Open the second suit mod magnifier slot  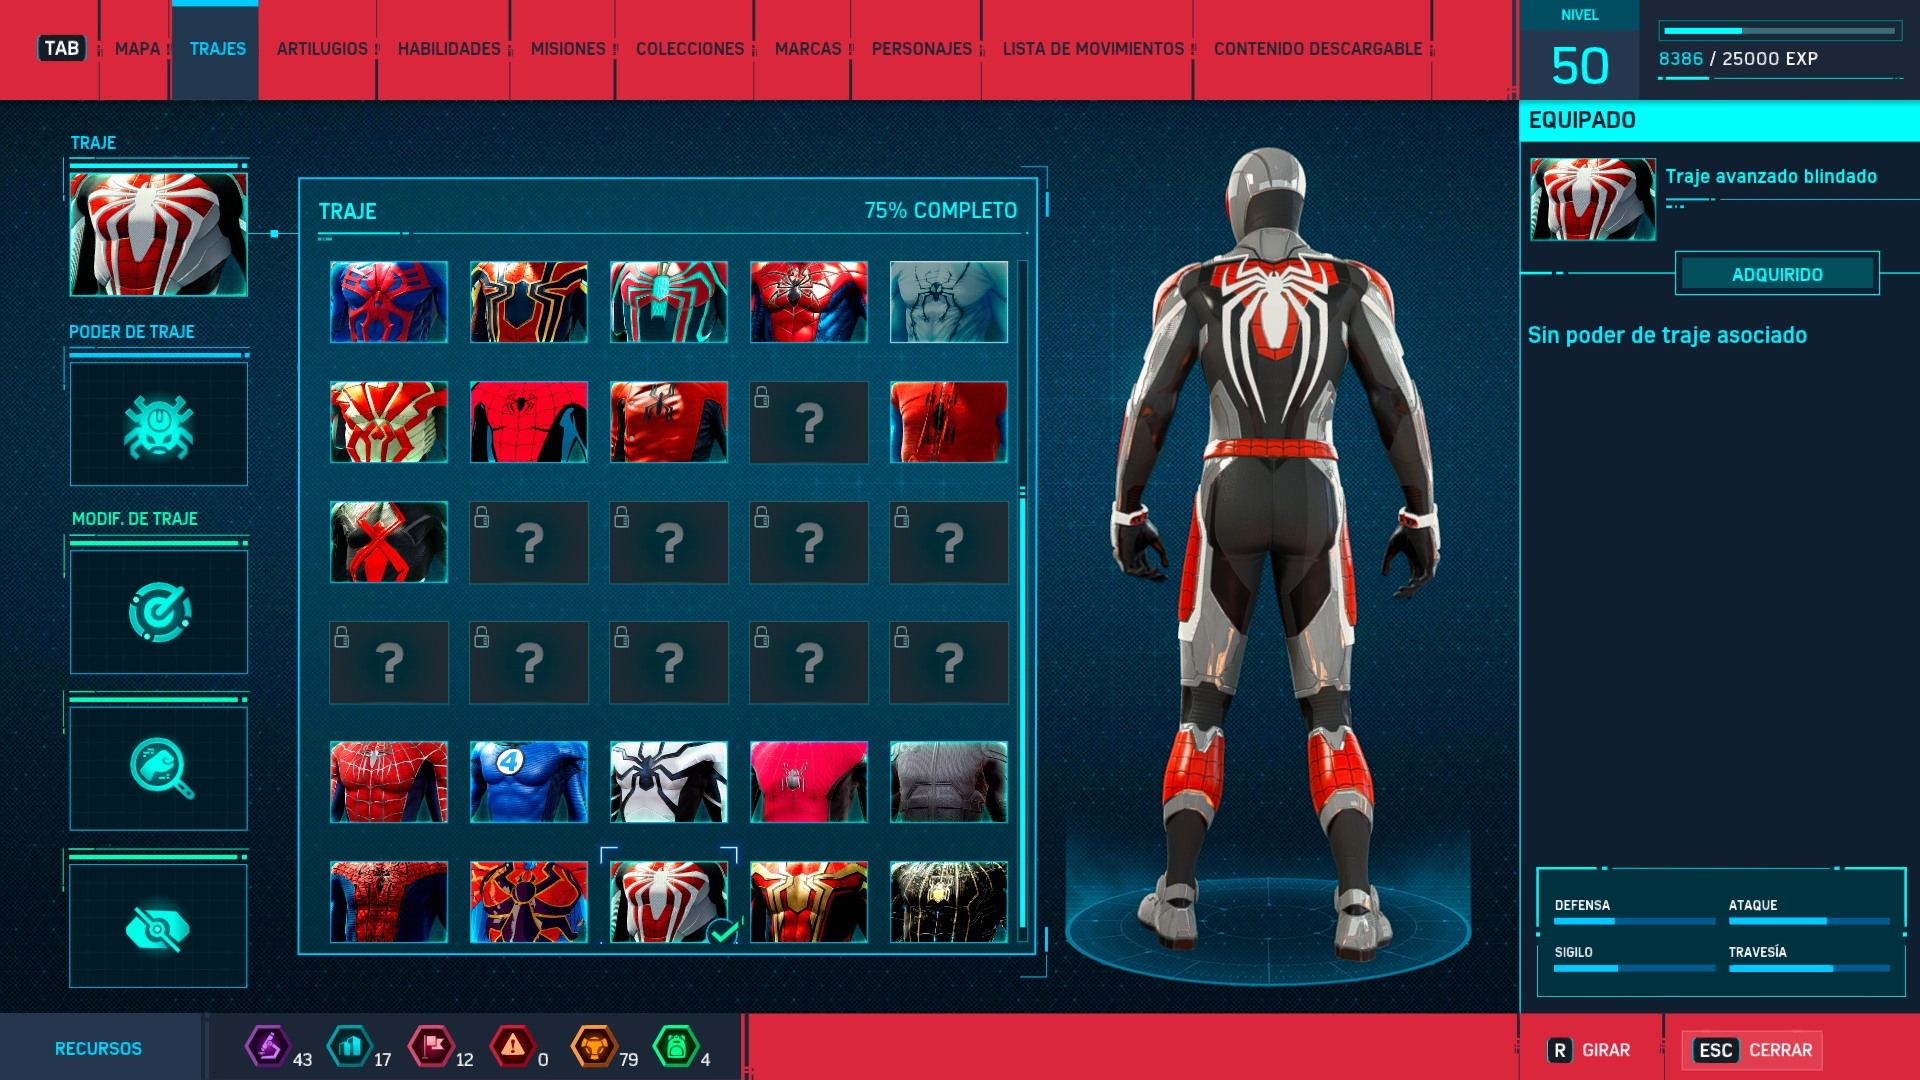click(158, 768)
